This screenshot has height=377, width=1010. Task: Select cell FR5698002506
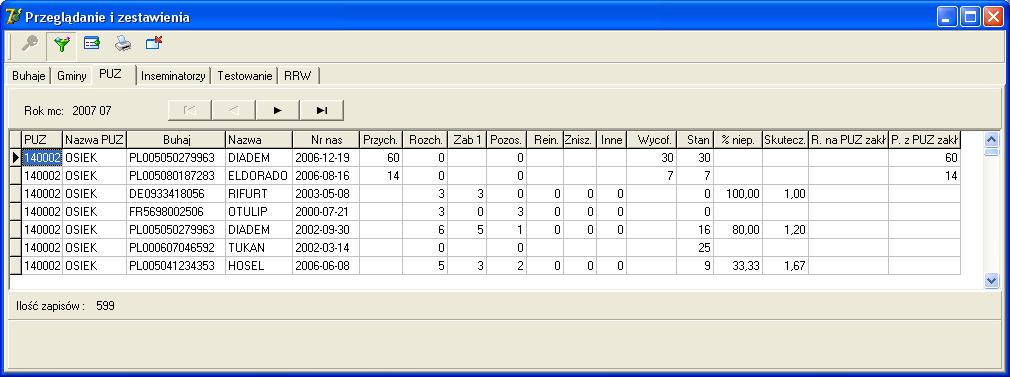[x=176, y=211]
